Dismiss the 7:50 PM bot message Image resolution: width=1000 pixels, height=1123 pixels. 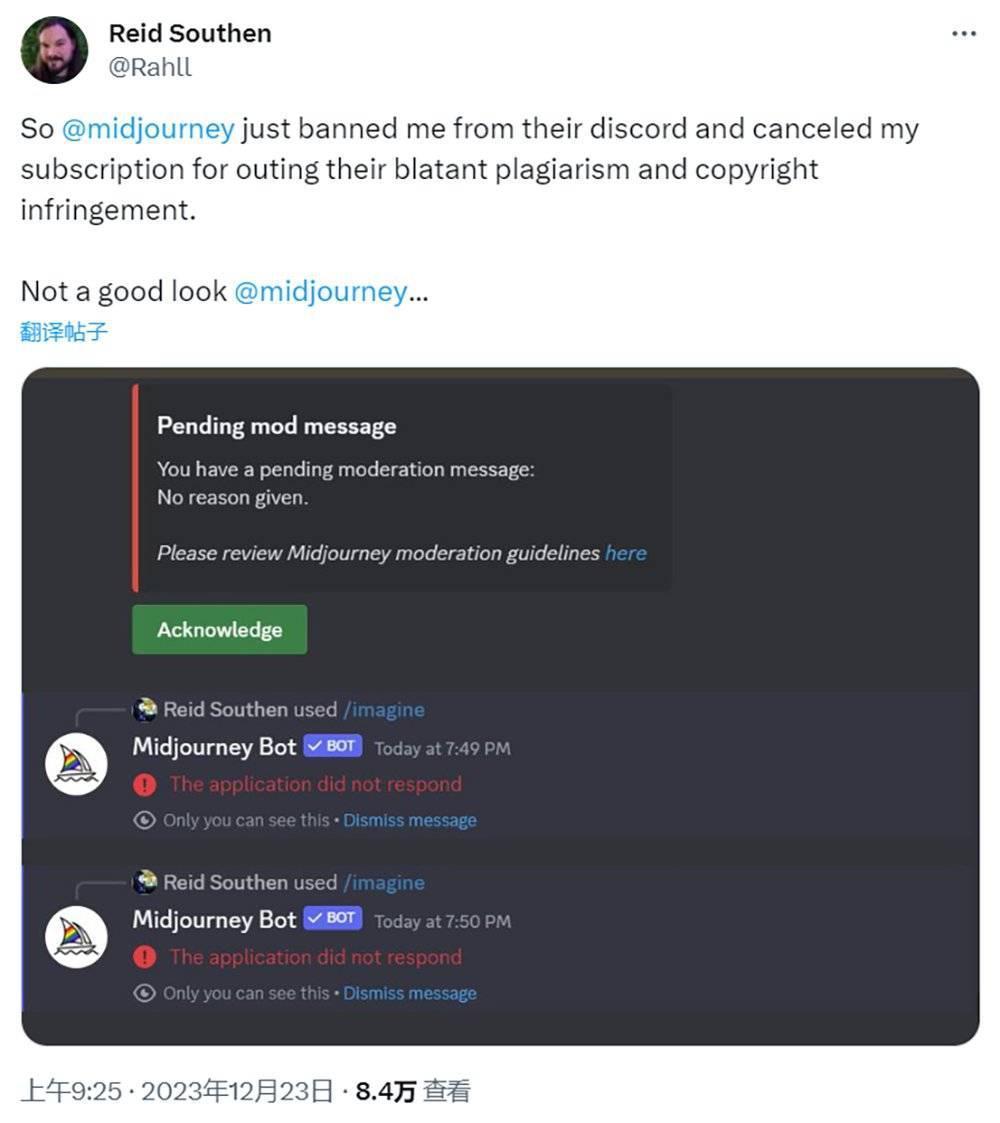tap(410, 994)
